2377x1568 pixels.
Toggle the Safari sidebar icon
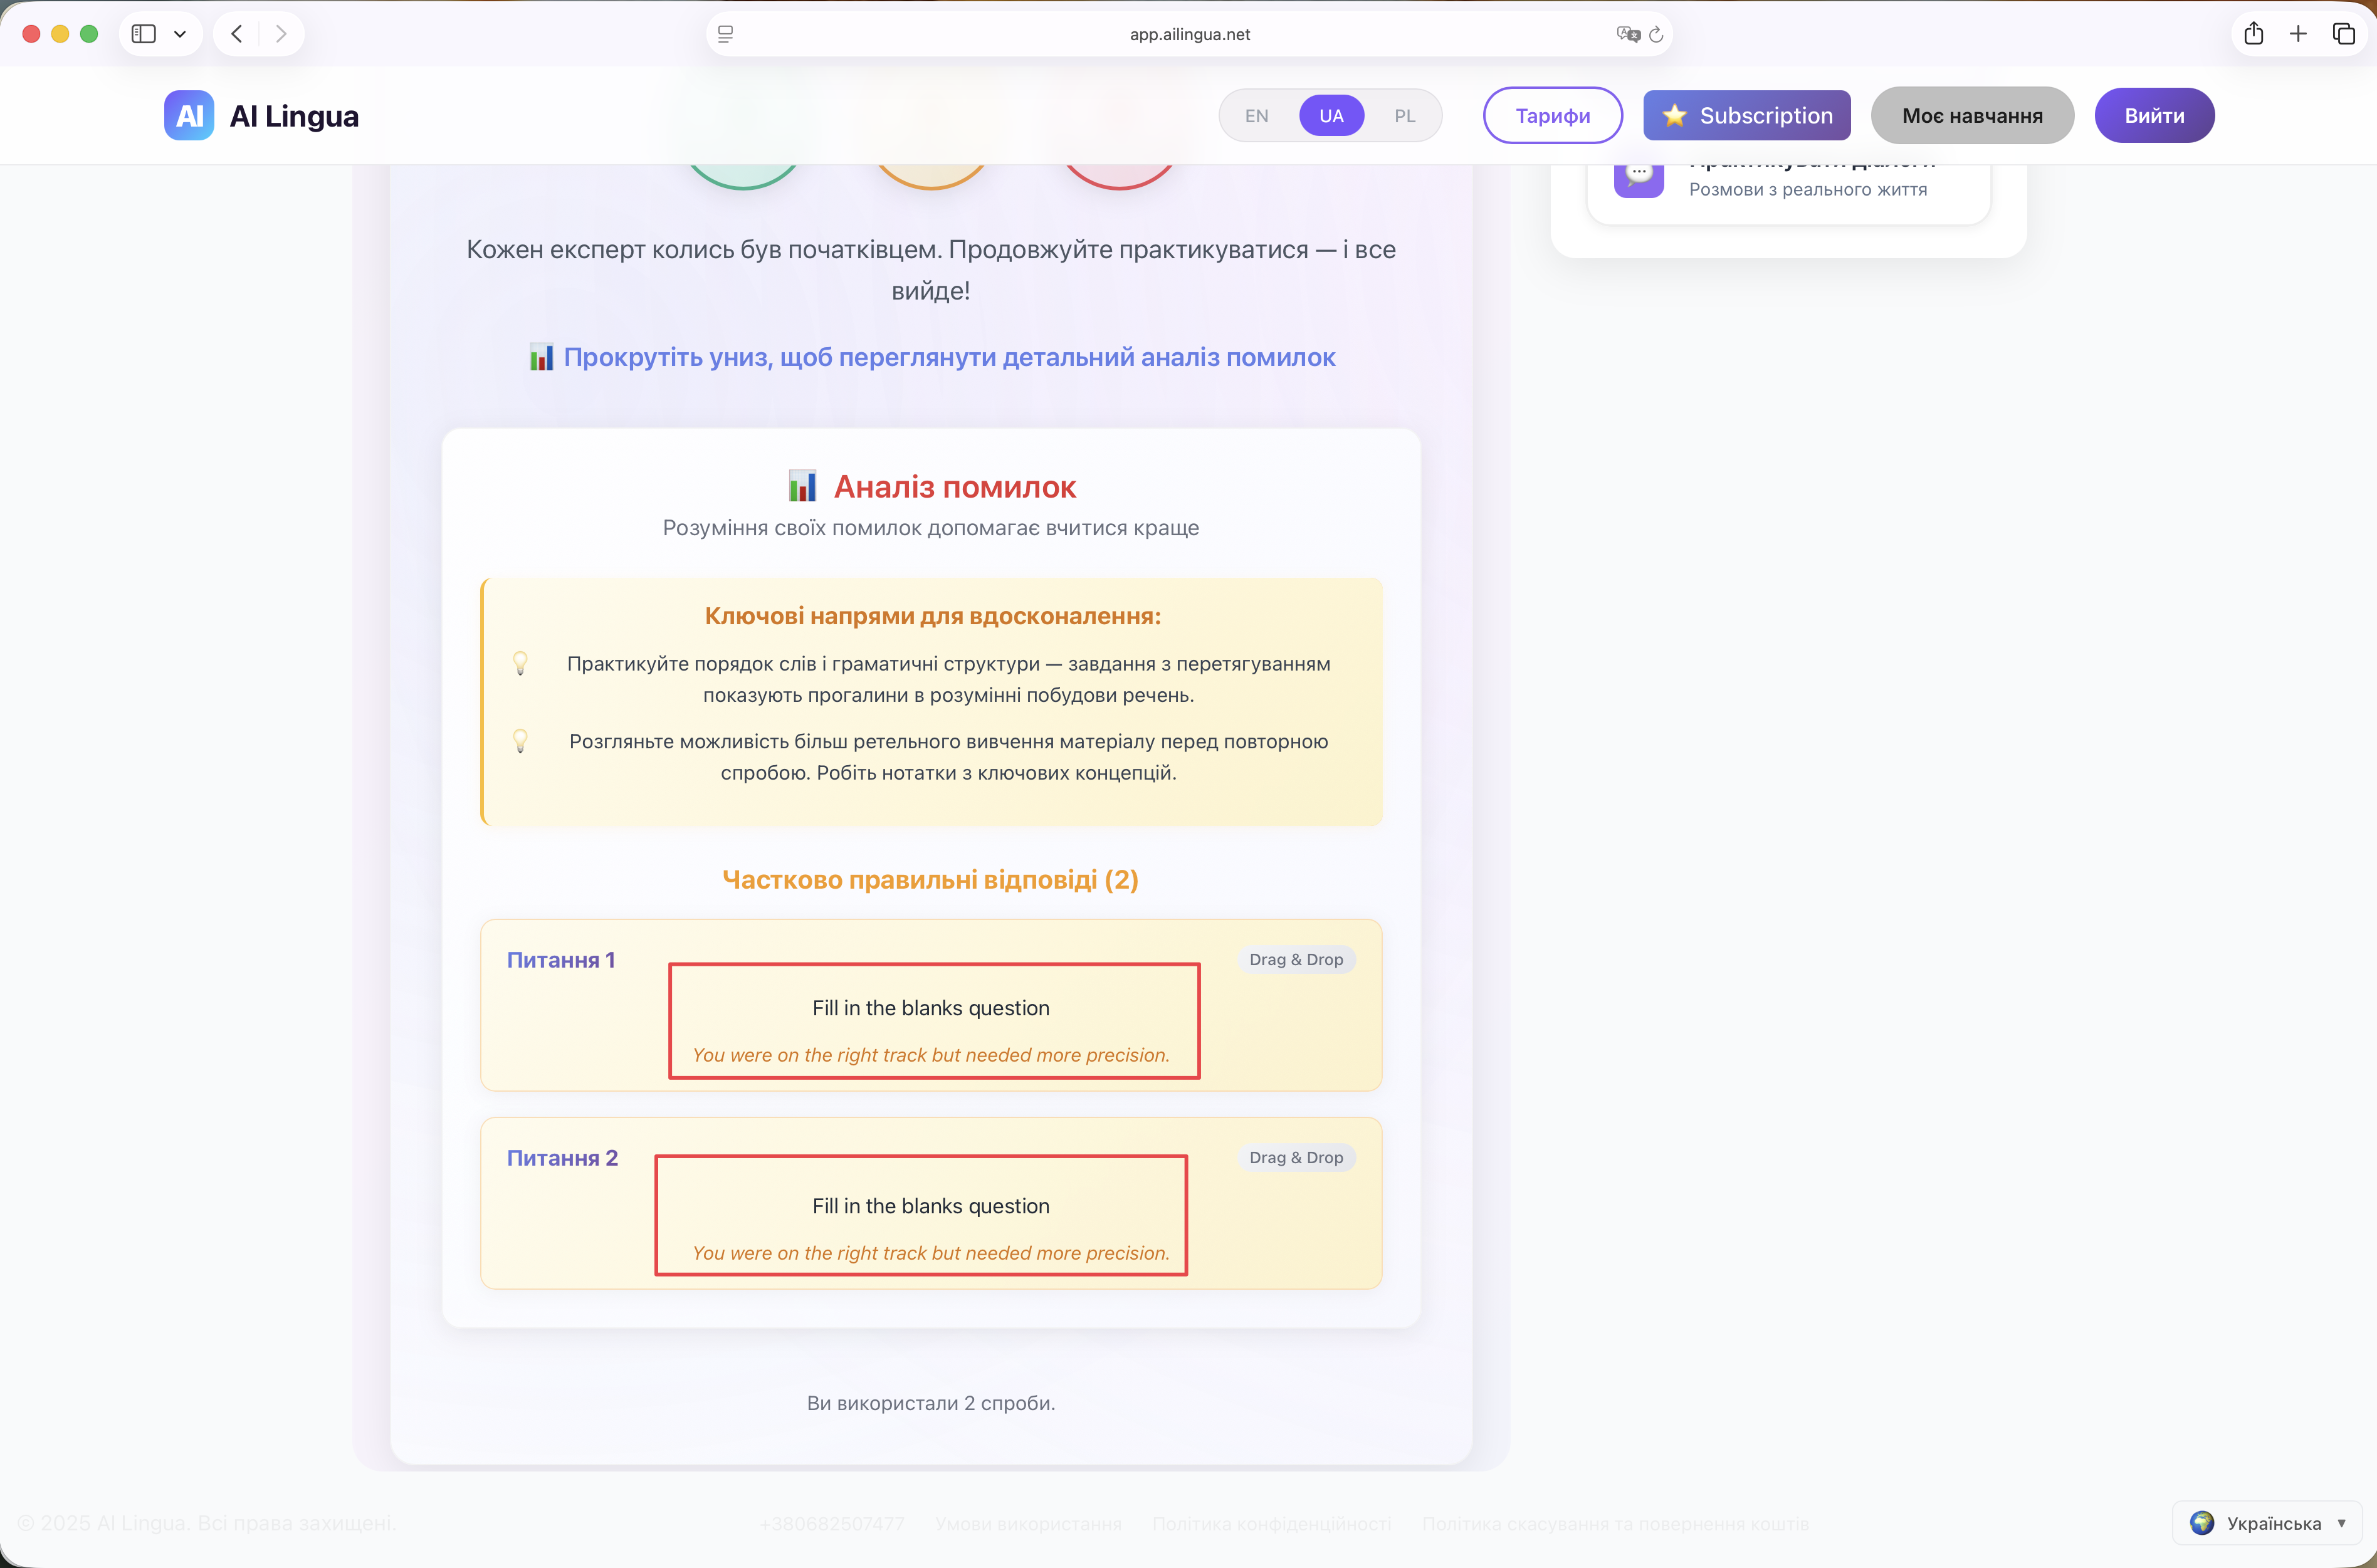144,34
